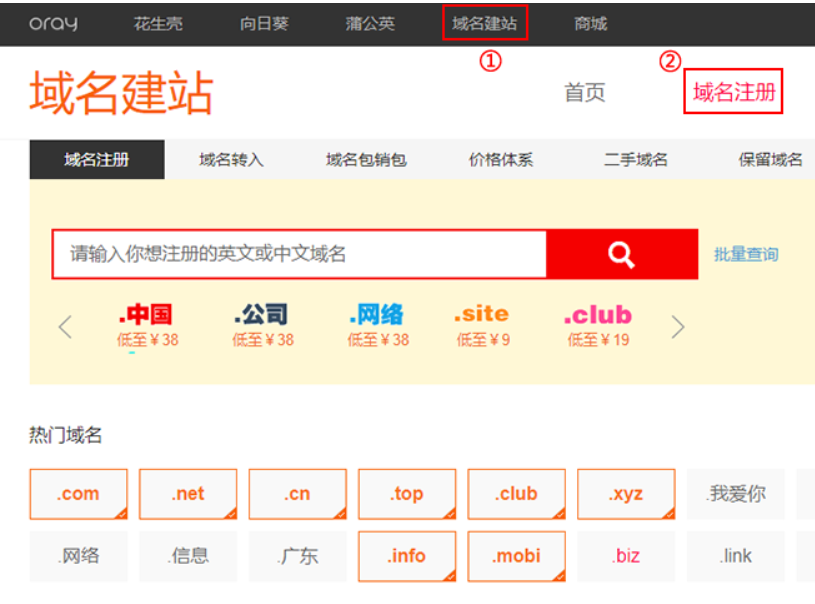Click the 批量查询 link
This screenshot has height=604, width=815.
pyautogui.click(x=745, y=255)
